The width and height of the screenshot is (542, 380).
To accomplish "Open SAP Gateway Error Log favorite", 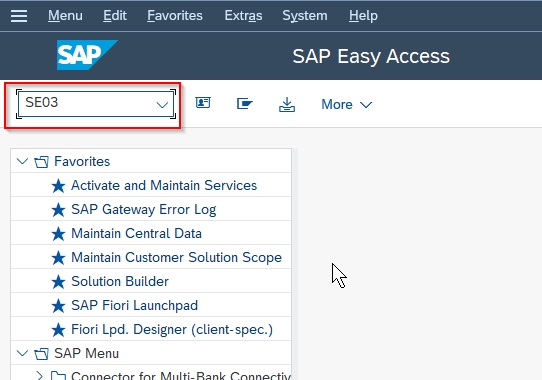I will (x=143, y=210).
